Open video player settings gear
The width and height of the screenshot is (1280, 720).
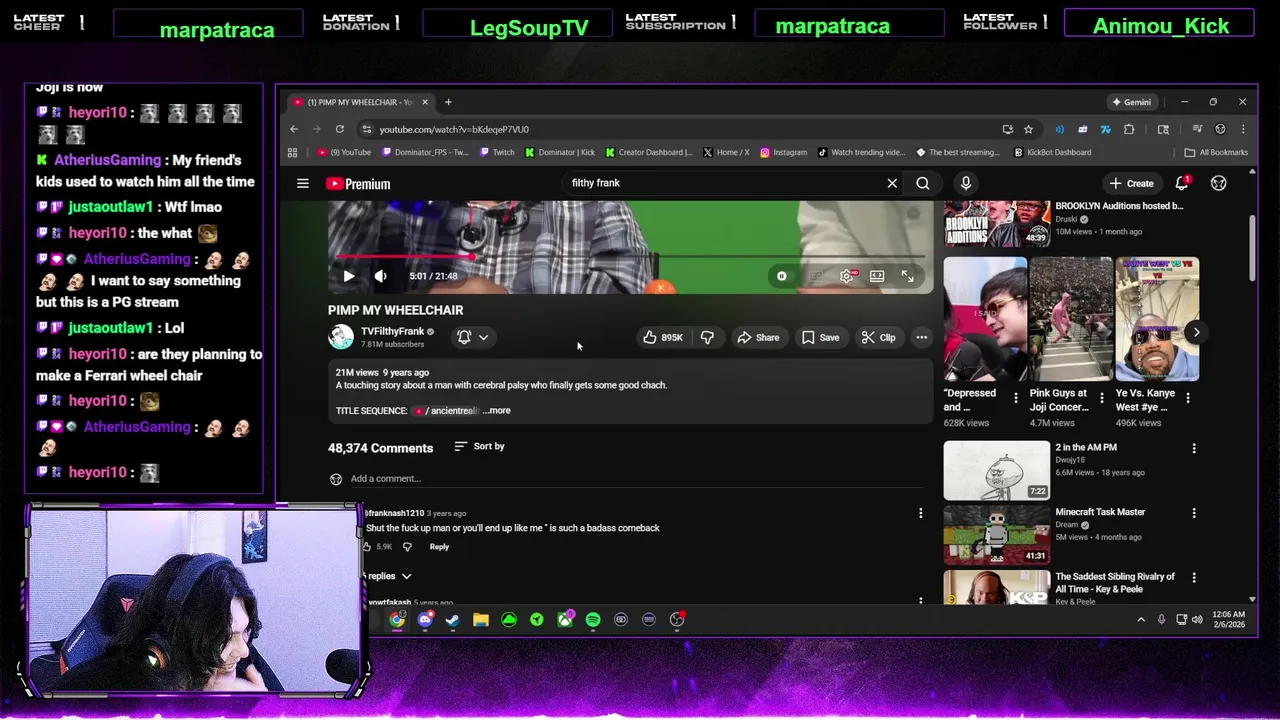(x=847, y=276)
